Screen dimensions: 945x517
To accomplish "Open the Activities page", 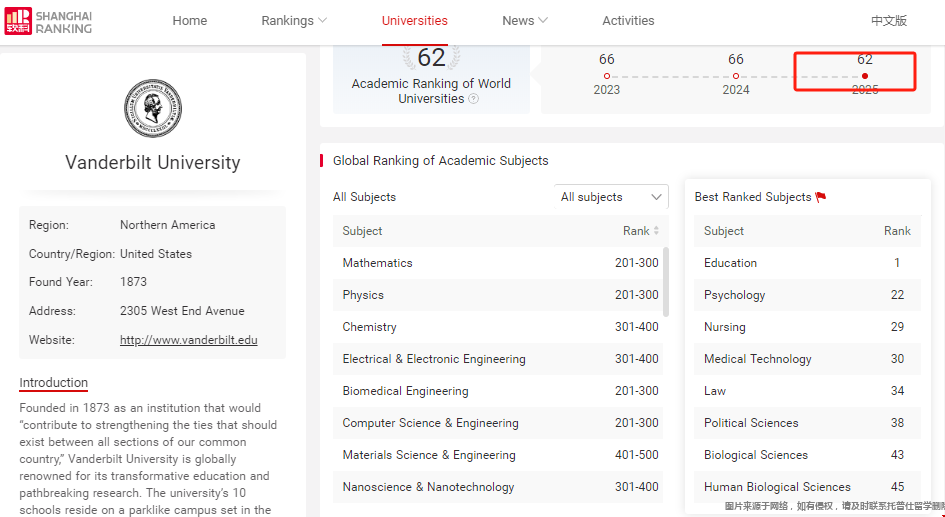I will 628,21.
